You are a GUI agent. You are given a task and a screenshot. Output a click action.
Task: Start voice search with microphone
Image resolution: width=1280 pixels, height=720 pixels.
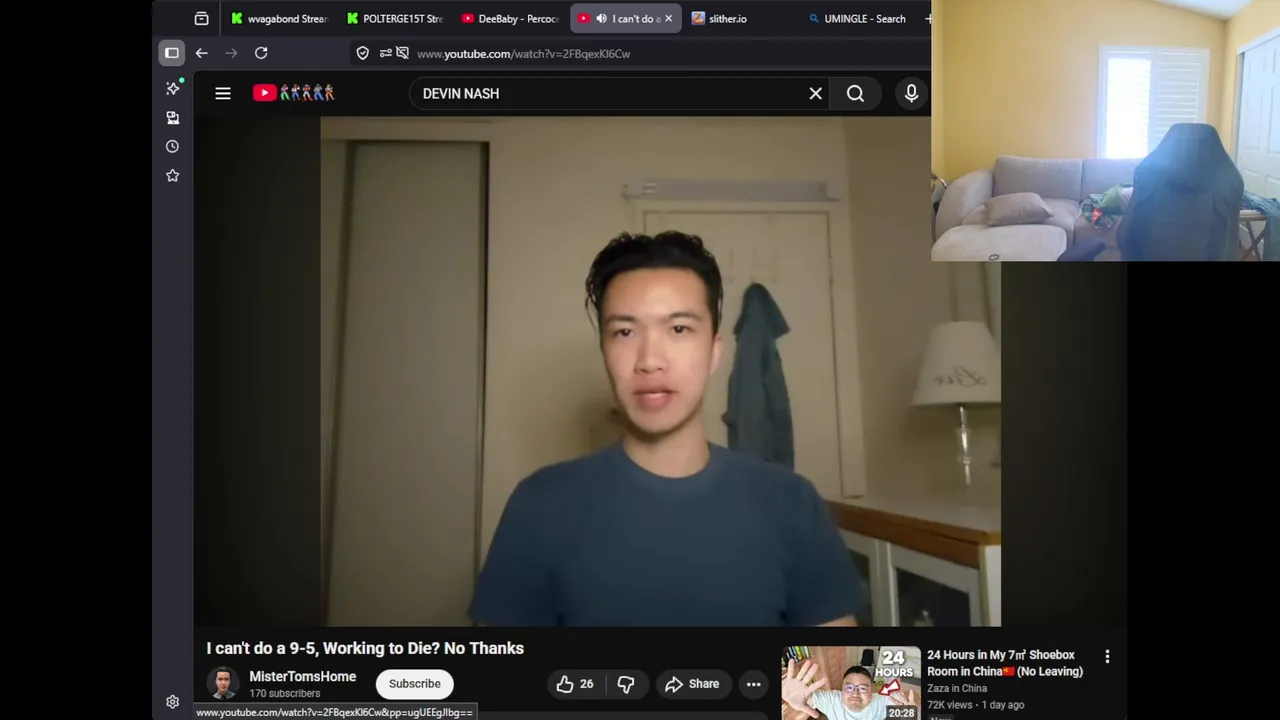point(911,93)
